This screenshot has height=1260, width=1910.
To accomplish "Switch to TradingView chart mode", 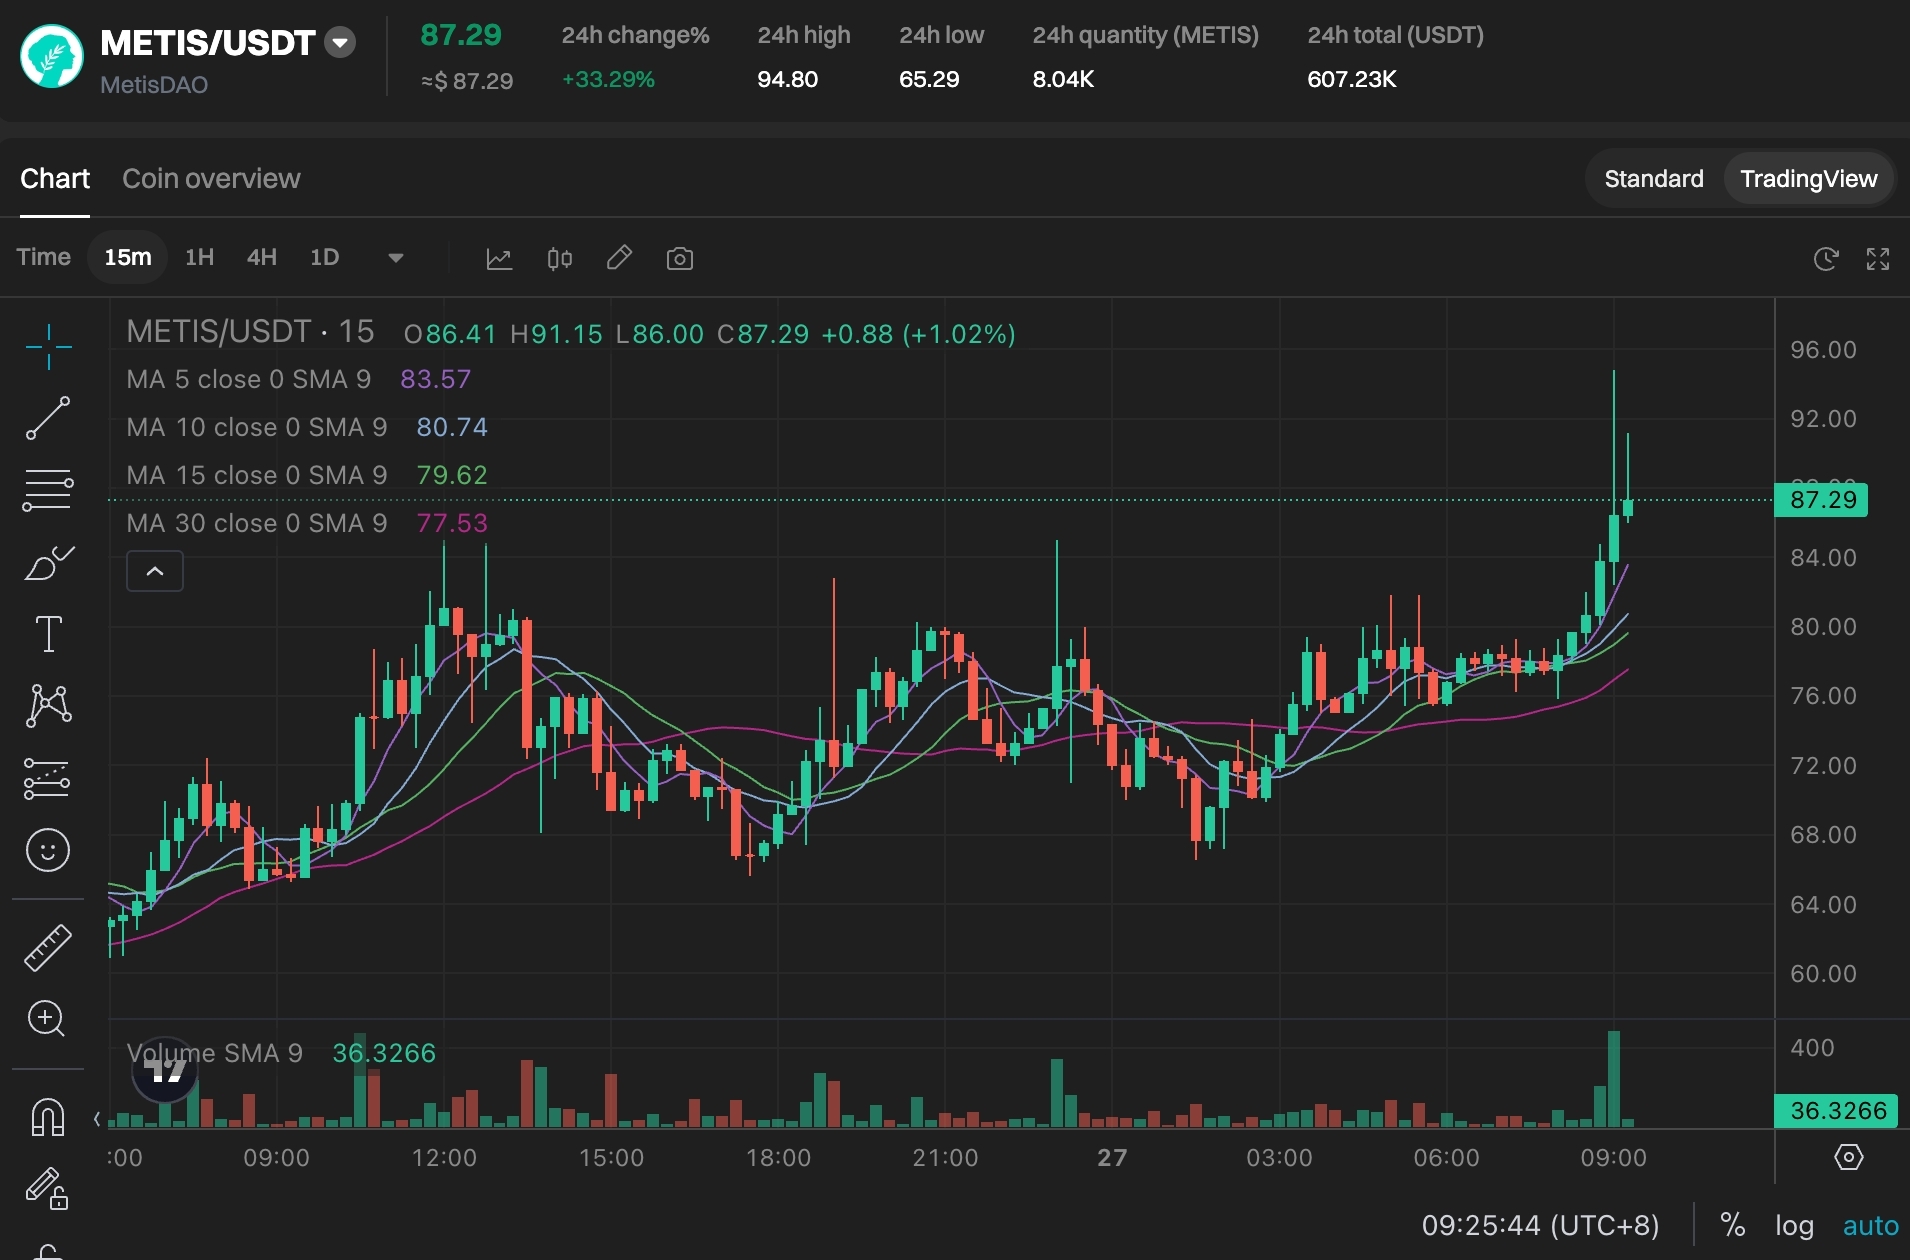I will pyautogui.click(x=1808, y=178).
